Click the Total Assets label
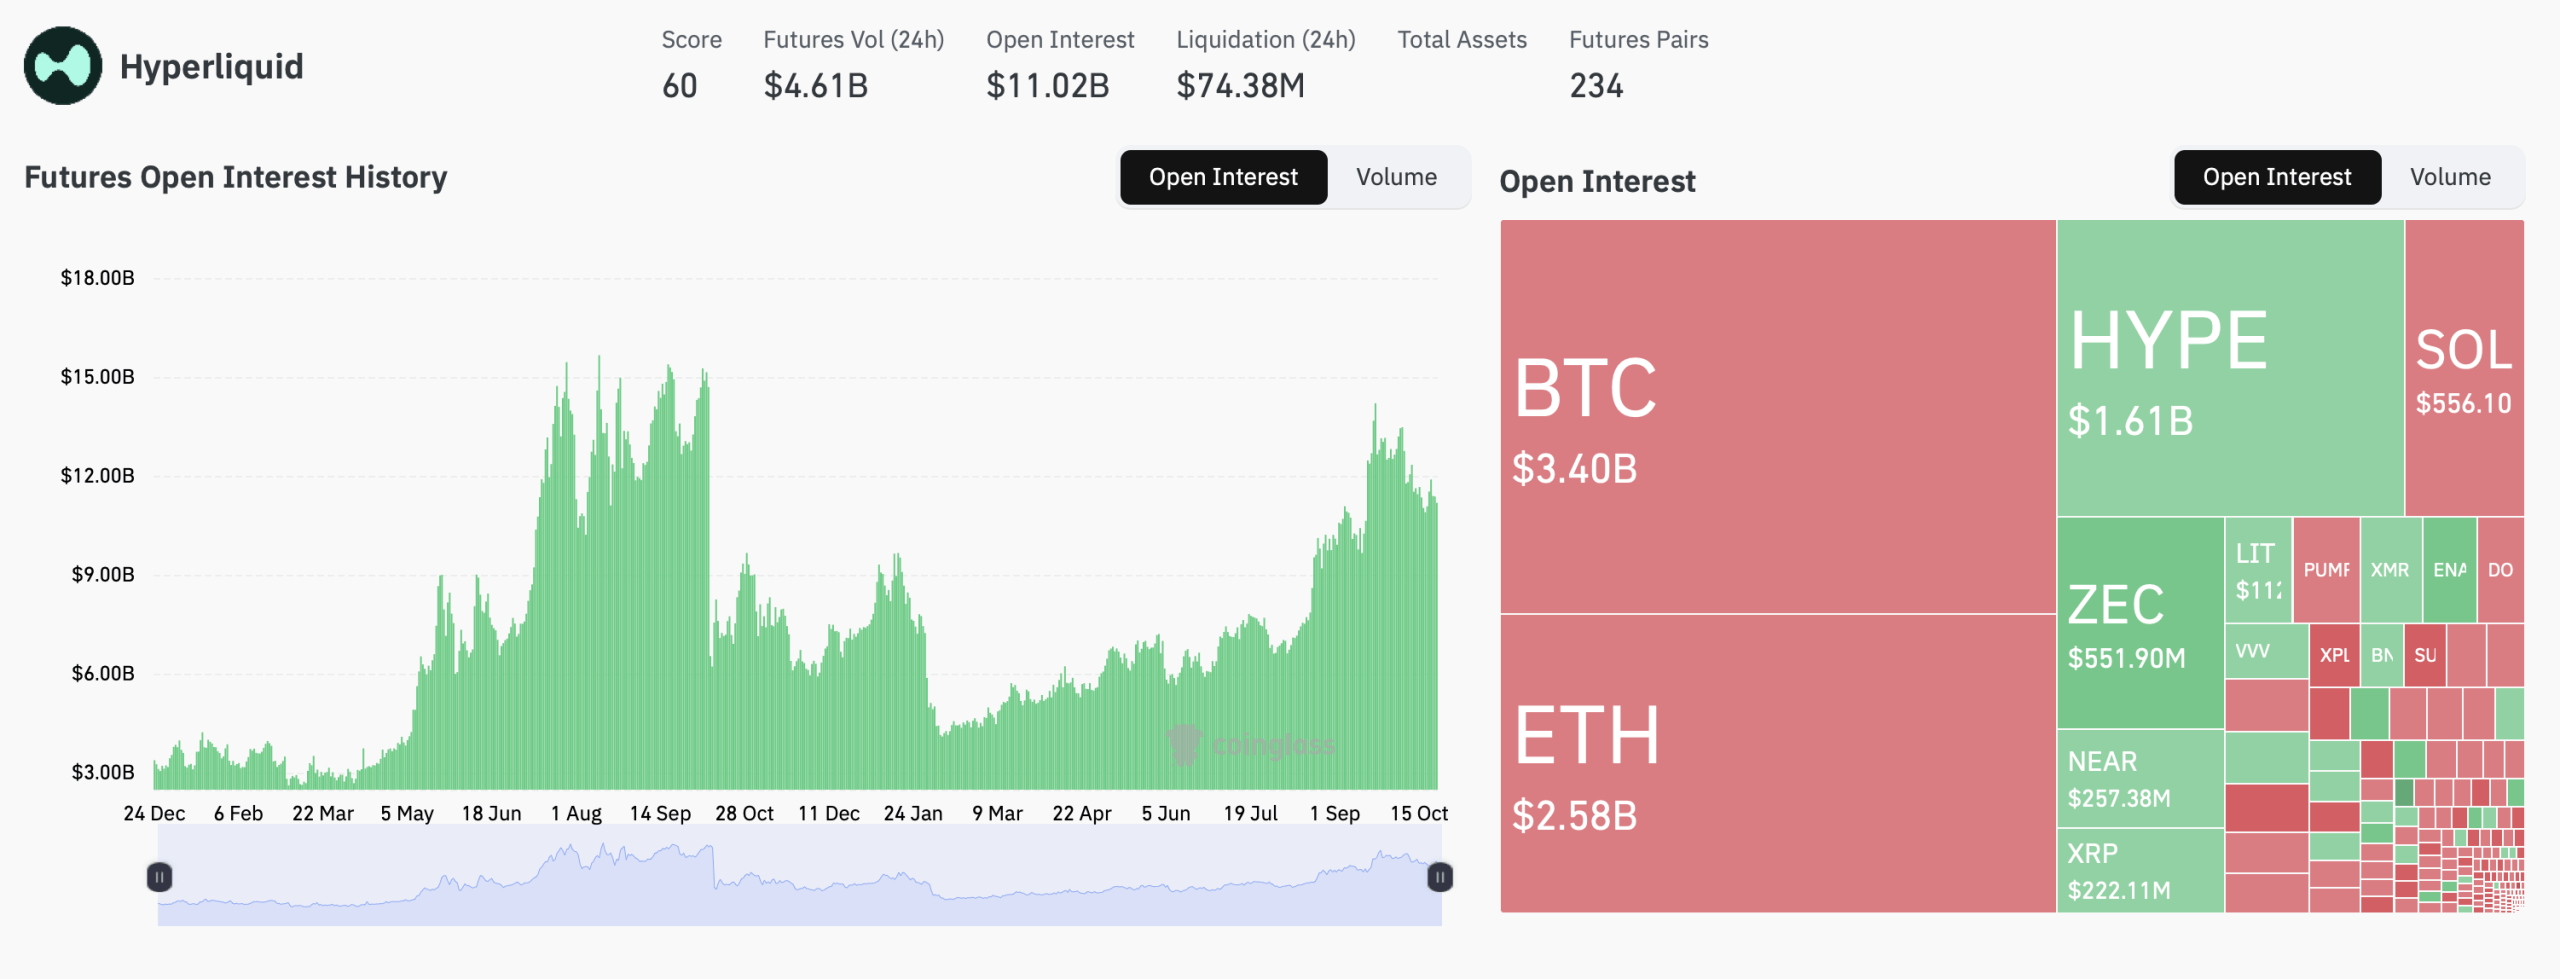This screenshot has height=979, width=2560. (1462, 40)
